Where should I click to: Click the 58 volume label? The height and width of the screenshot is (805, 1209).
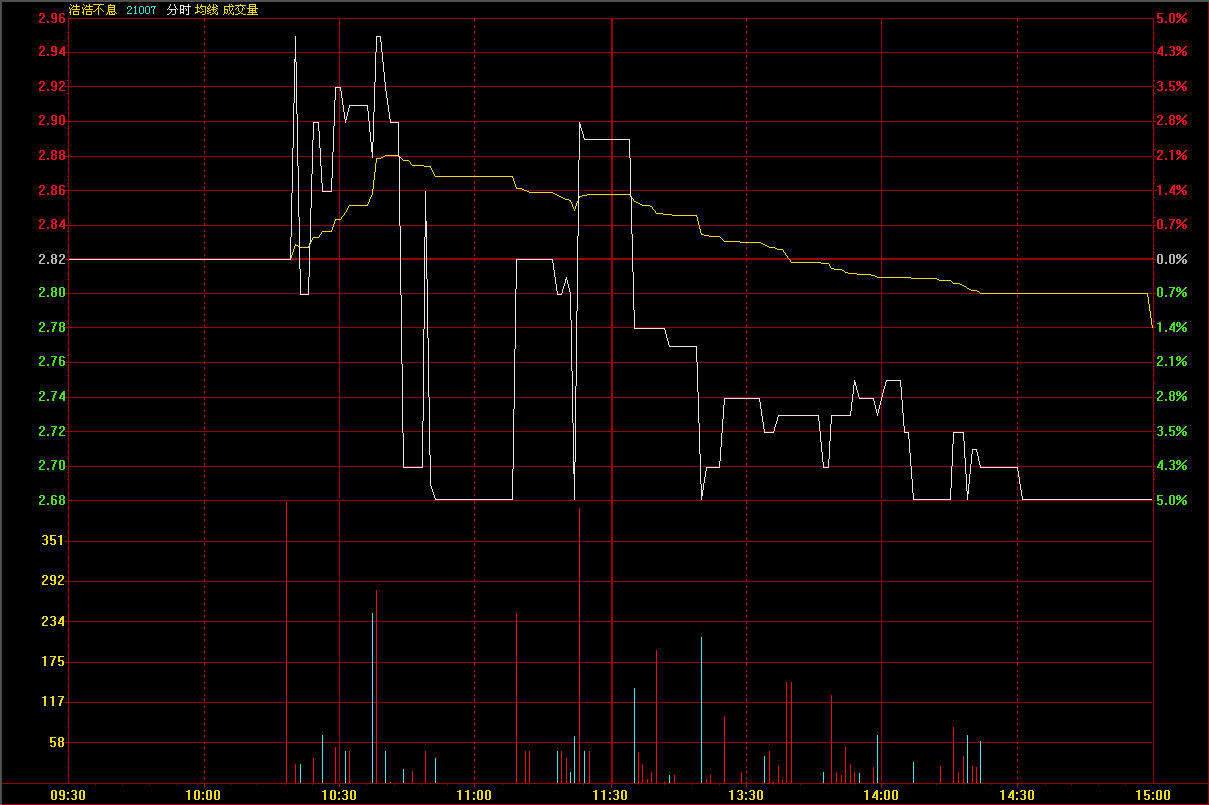point(58,743)
